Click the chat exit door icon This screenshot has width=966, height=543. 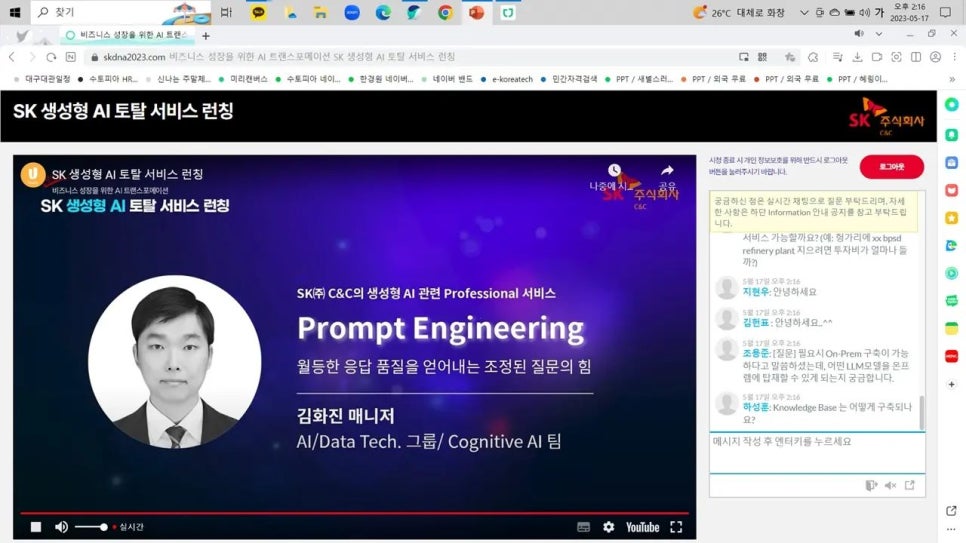tap(871, 486)
